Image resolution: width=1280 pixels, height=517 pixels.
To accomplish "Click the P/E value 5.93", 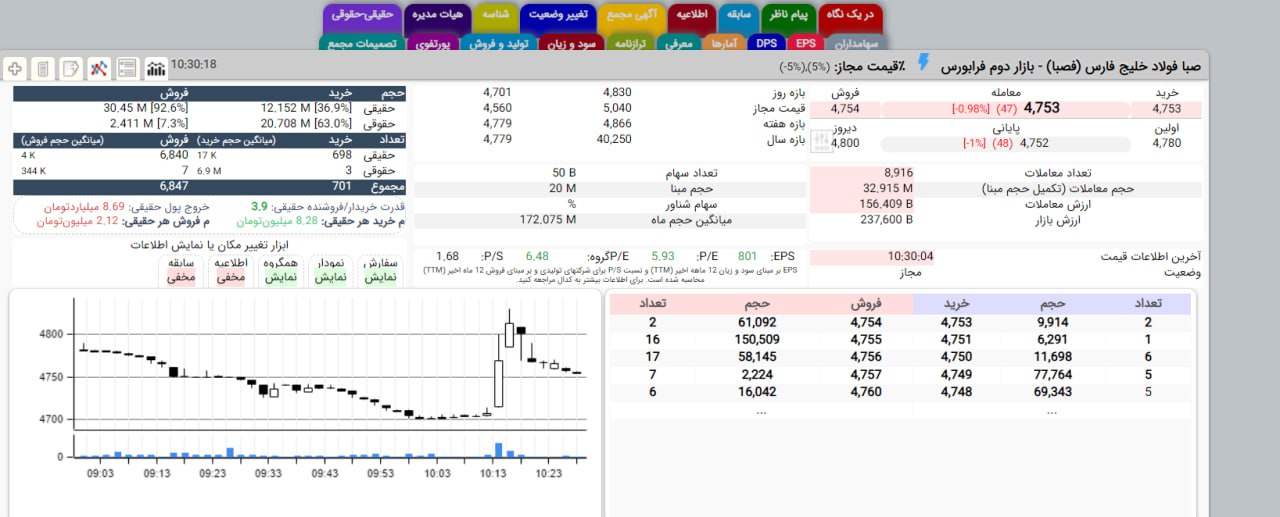I will [662, 256].
